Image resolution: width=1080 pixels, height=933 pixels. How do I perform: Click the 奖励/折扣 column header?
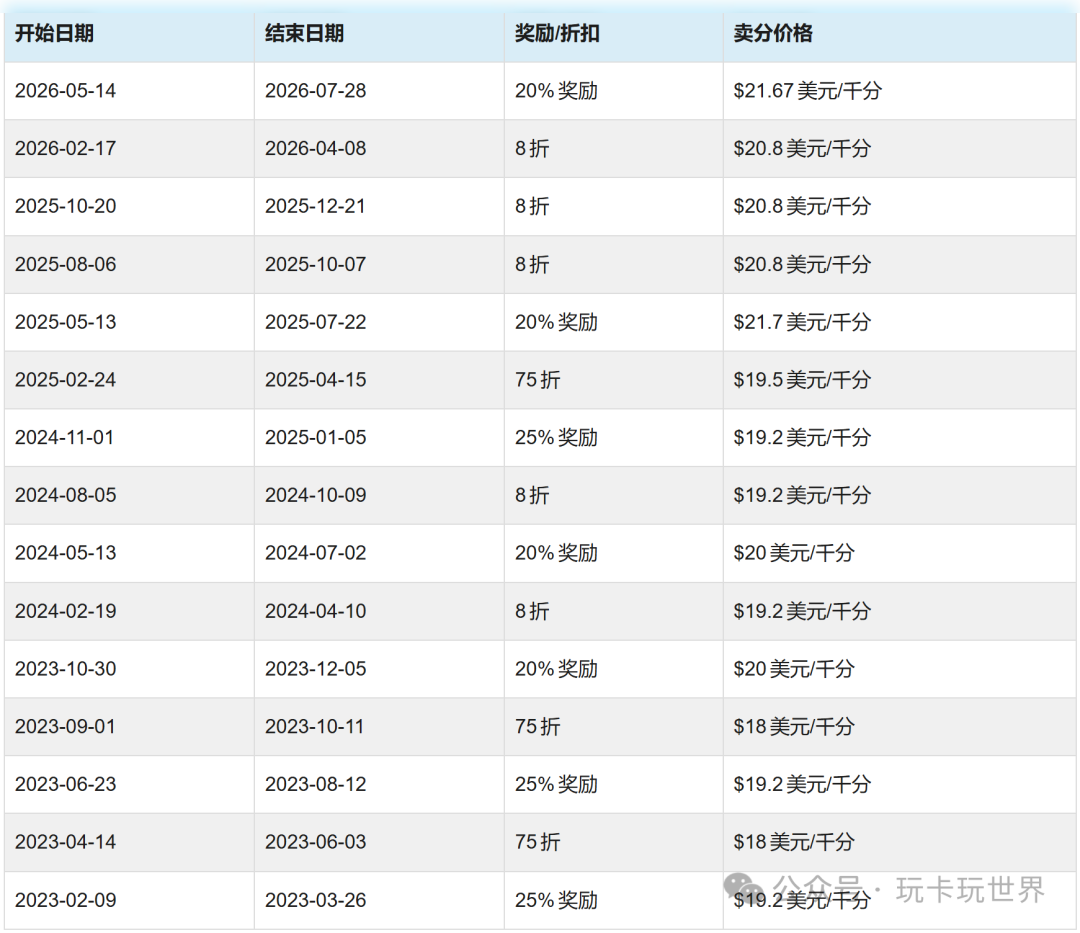click(557, 33)
